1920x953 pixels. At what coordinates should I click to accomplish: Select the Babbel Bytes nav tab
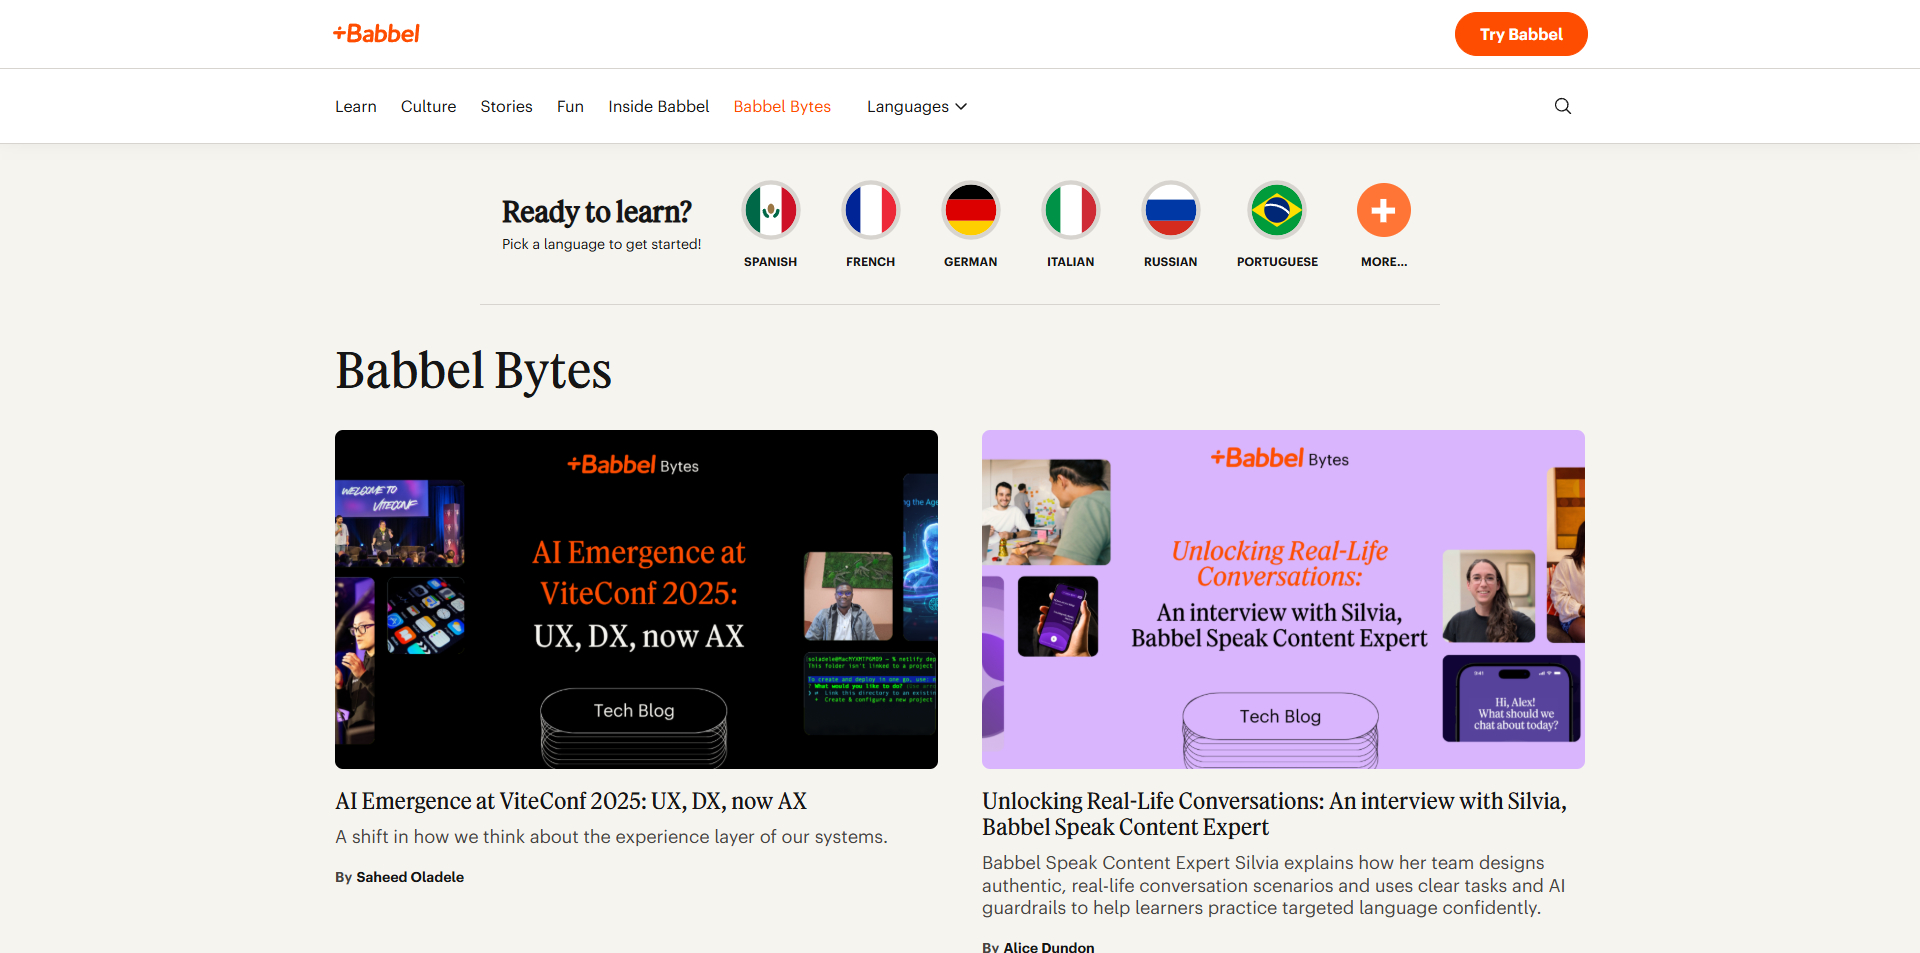point(782,106)
